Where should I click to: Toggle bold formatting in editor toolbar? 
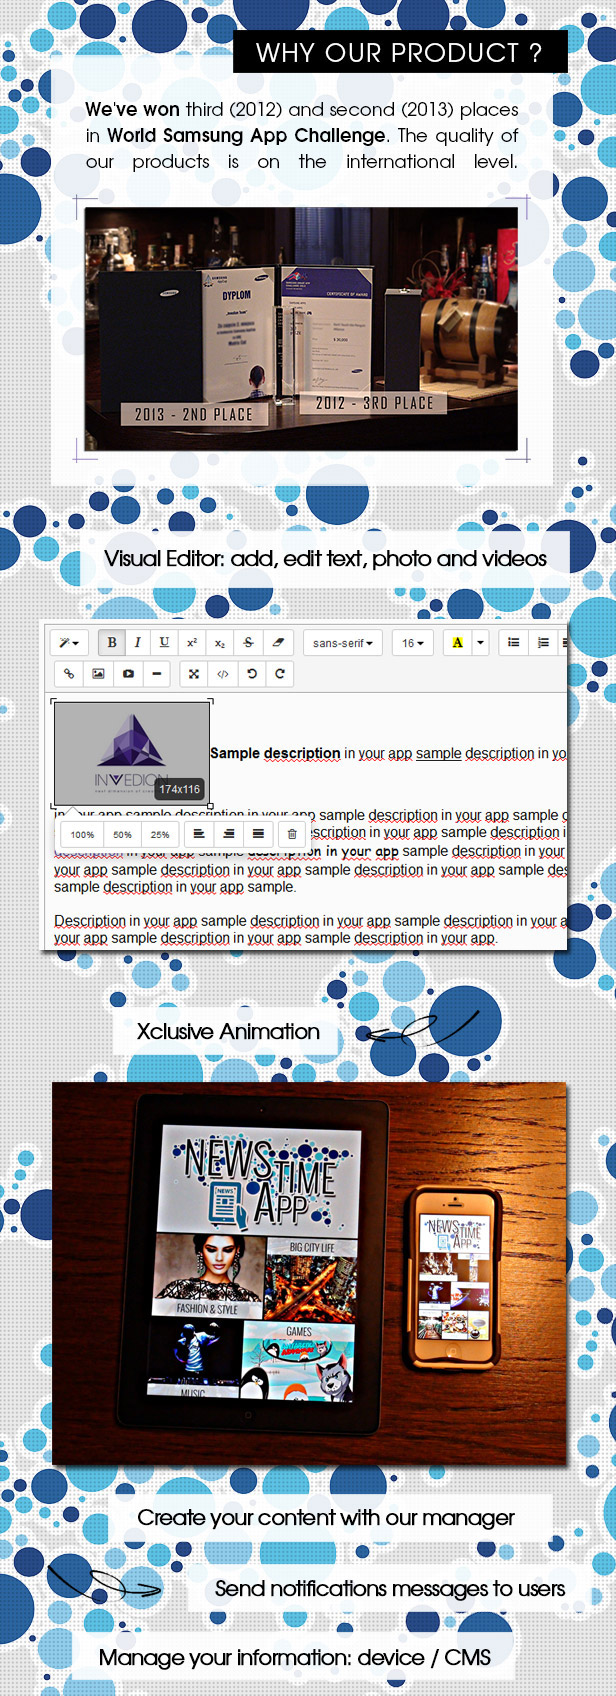(112, 643)
